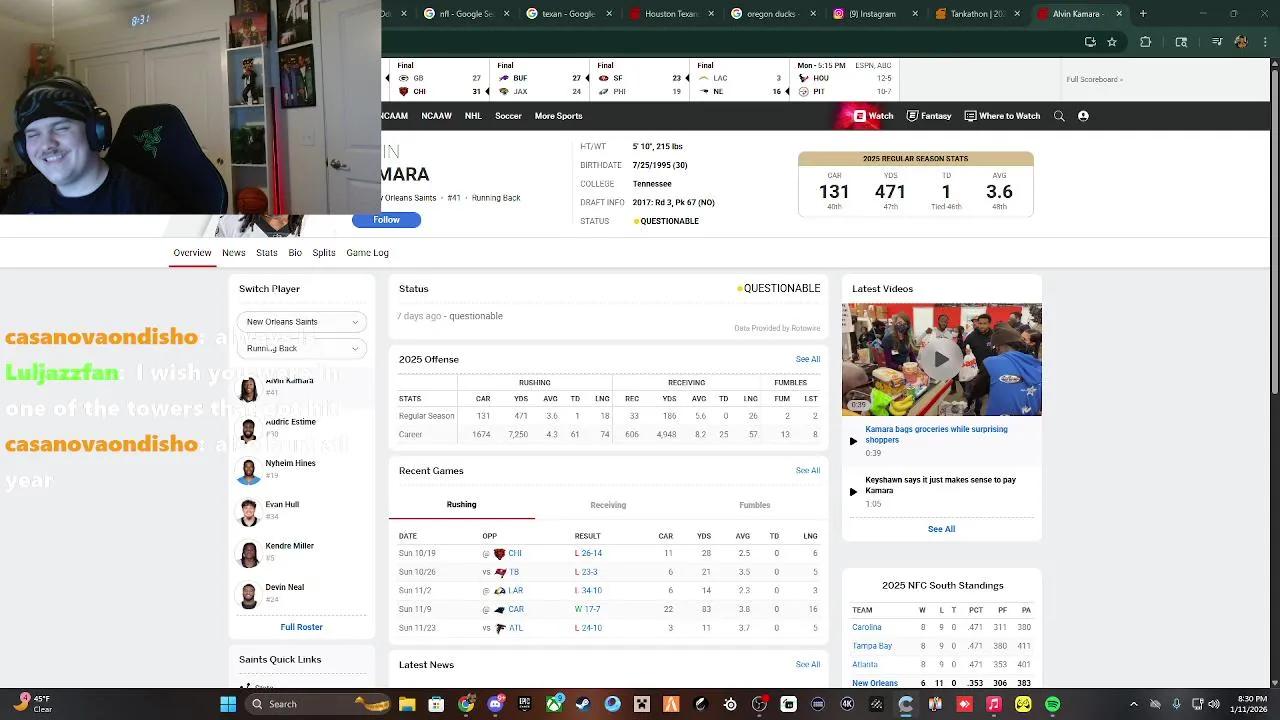This screenshot has height=720, width=1280.
Task: Open the Chrome extensions puzzle icon
Action: click(1146, 42)
